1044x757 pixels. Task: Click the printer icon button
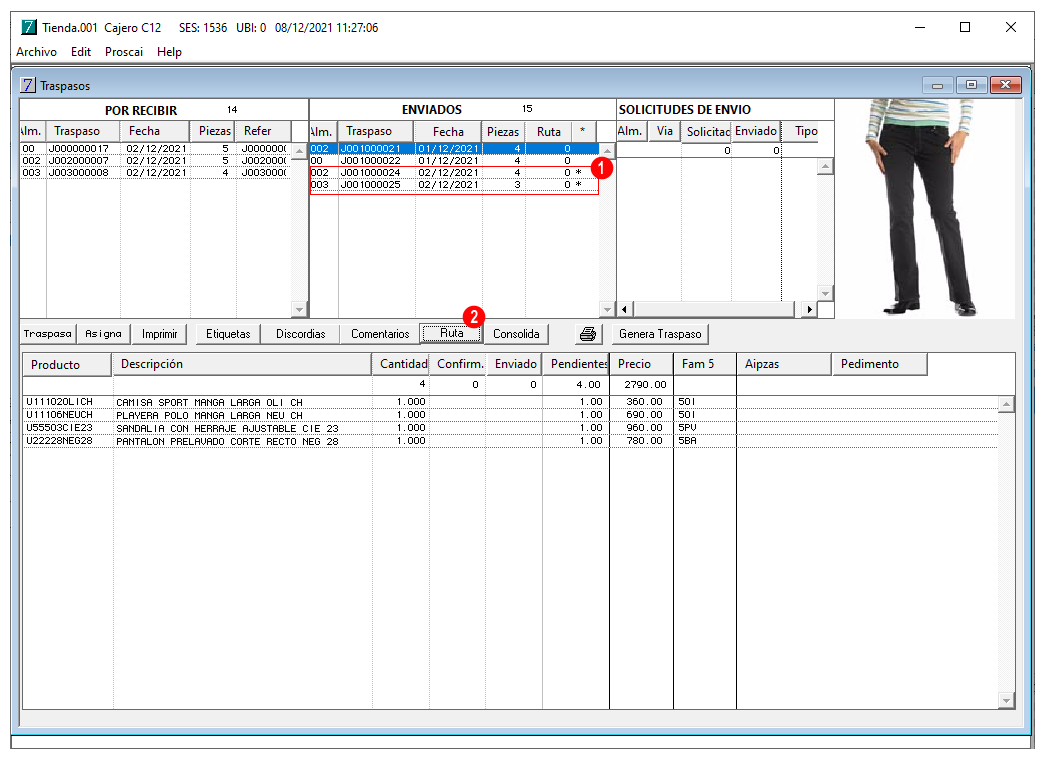click(x=588, y=334)
